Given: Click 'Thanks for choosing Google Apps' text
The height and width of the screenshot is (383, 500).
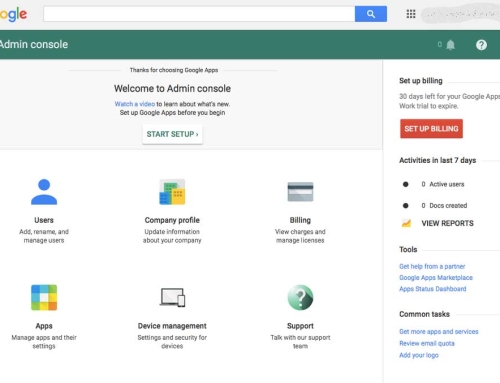Looking at the screenshot, I should (x=174, y=70).
